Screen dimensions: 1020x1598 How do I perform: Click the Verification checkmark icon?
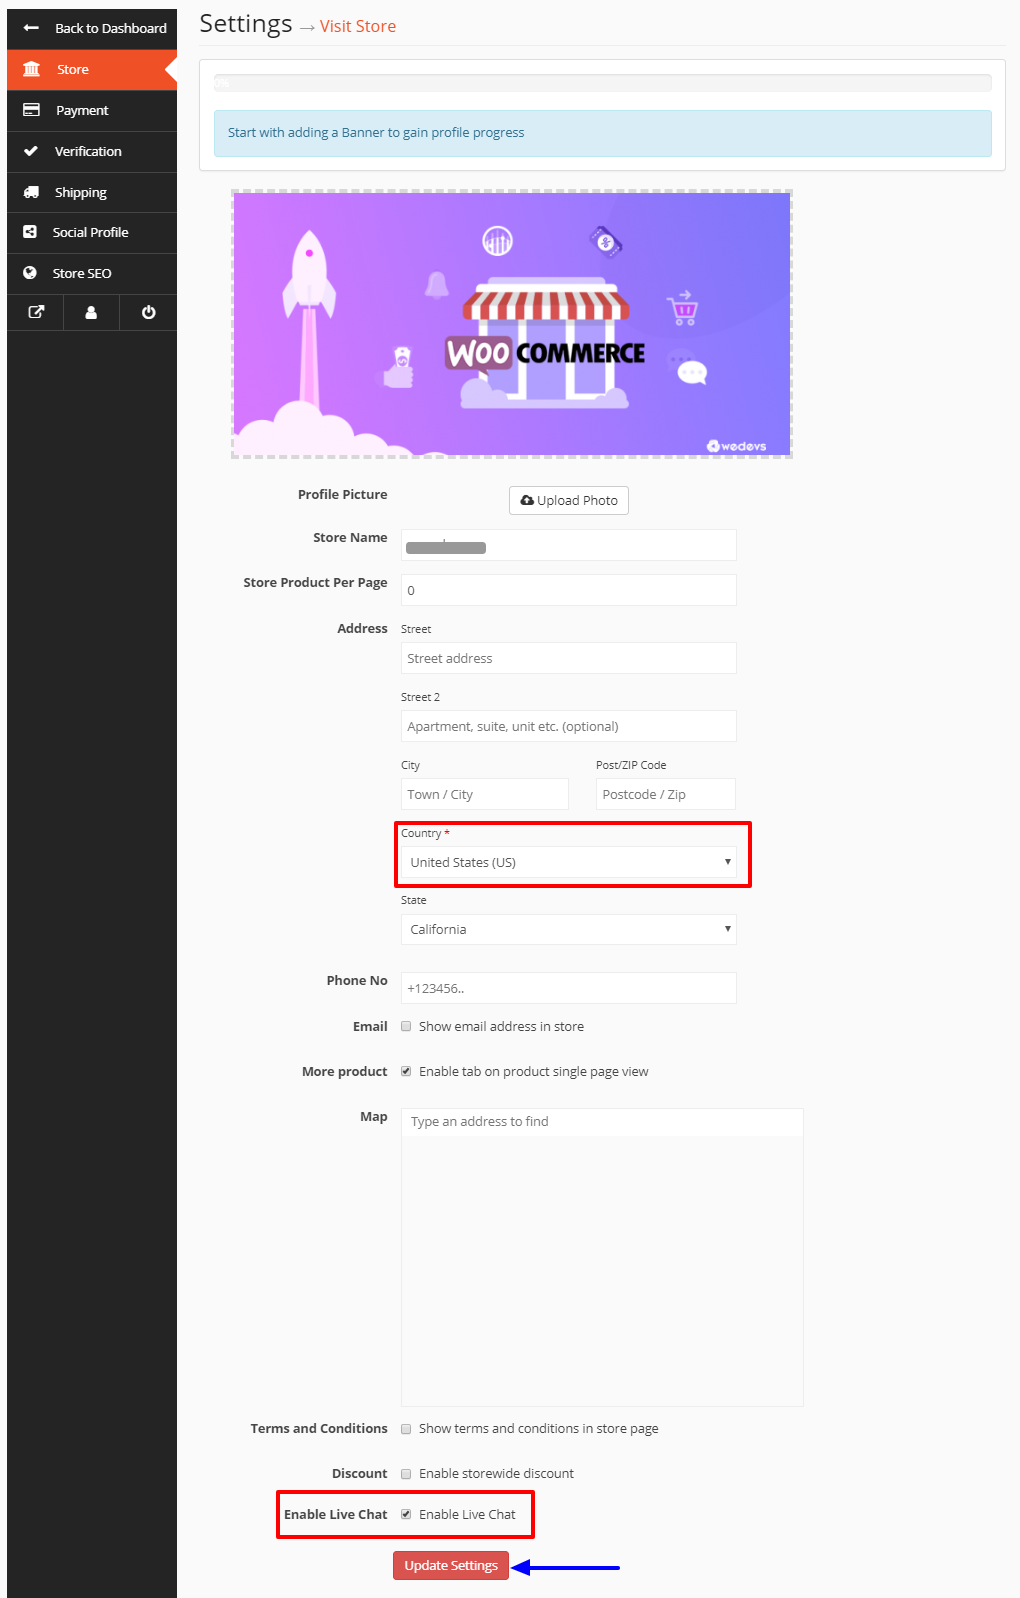point(31,151)
